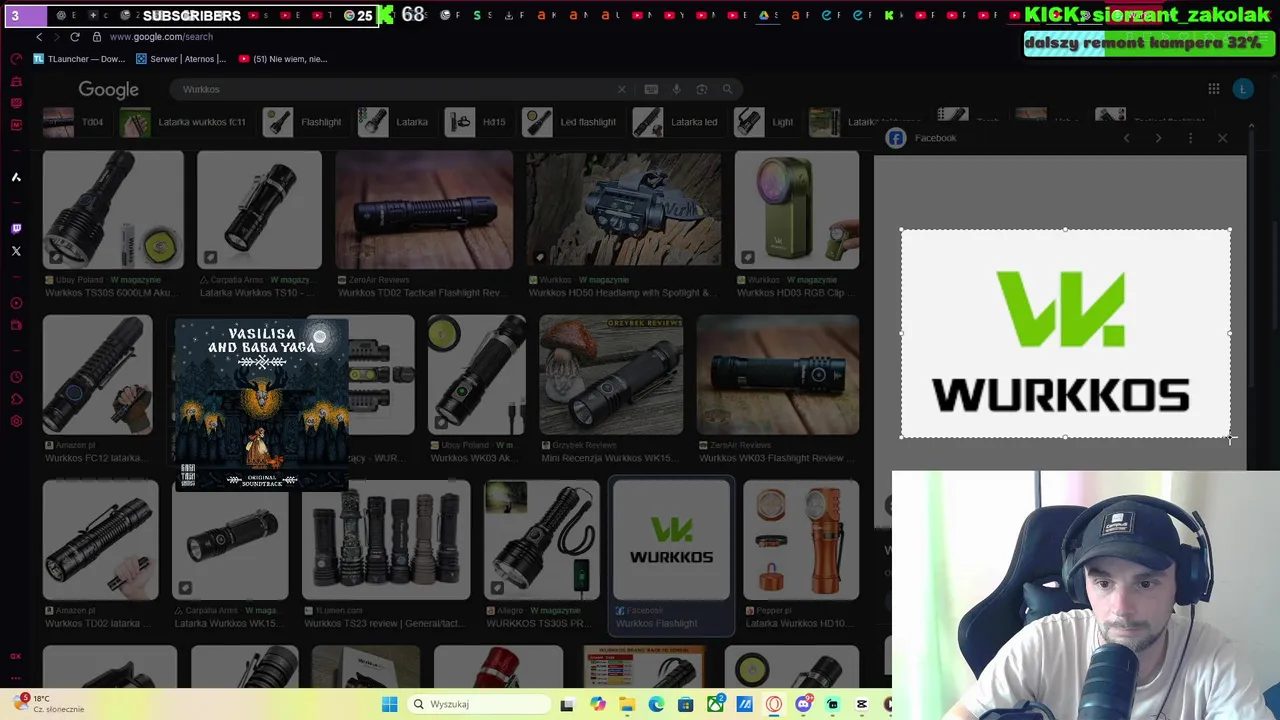Open File Explorer from the taskbar
The width and height of the screenshot is (1280, 720).
(x=626, y=704)
